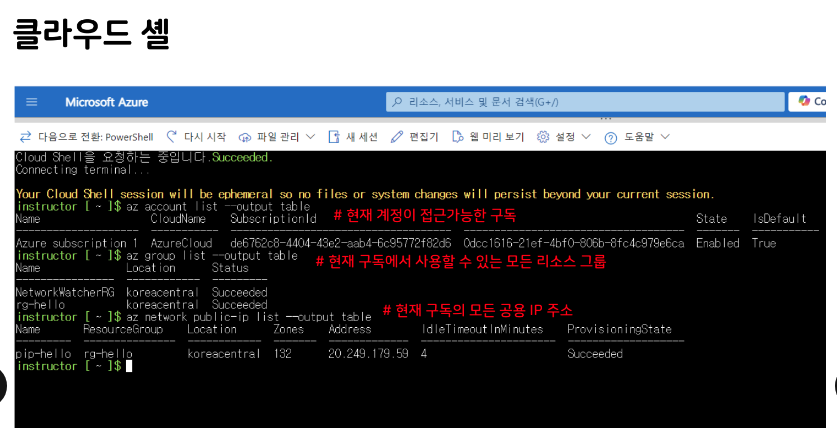Click the resource search field
Viewport: 837px width, 444px height.
(x=585, y=102)
